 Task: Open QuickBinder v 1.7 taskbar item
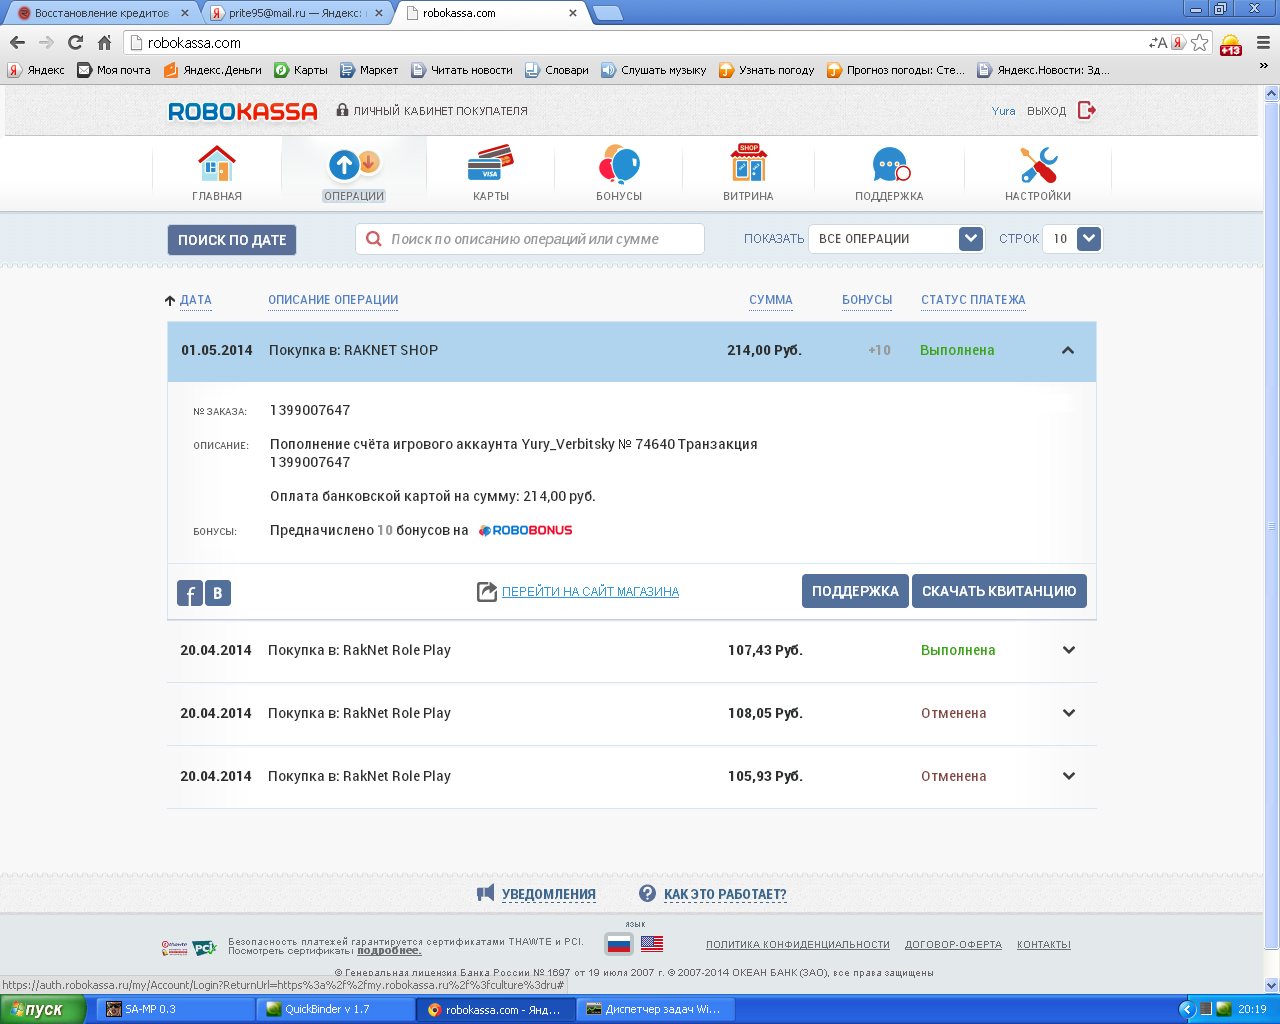click(335, 1009)
